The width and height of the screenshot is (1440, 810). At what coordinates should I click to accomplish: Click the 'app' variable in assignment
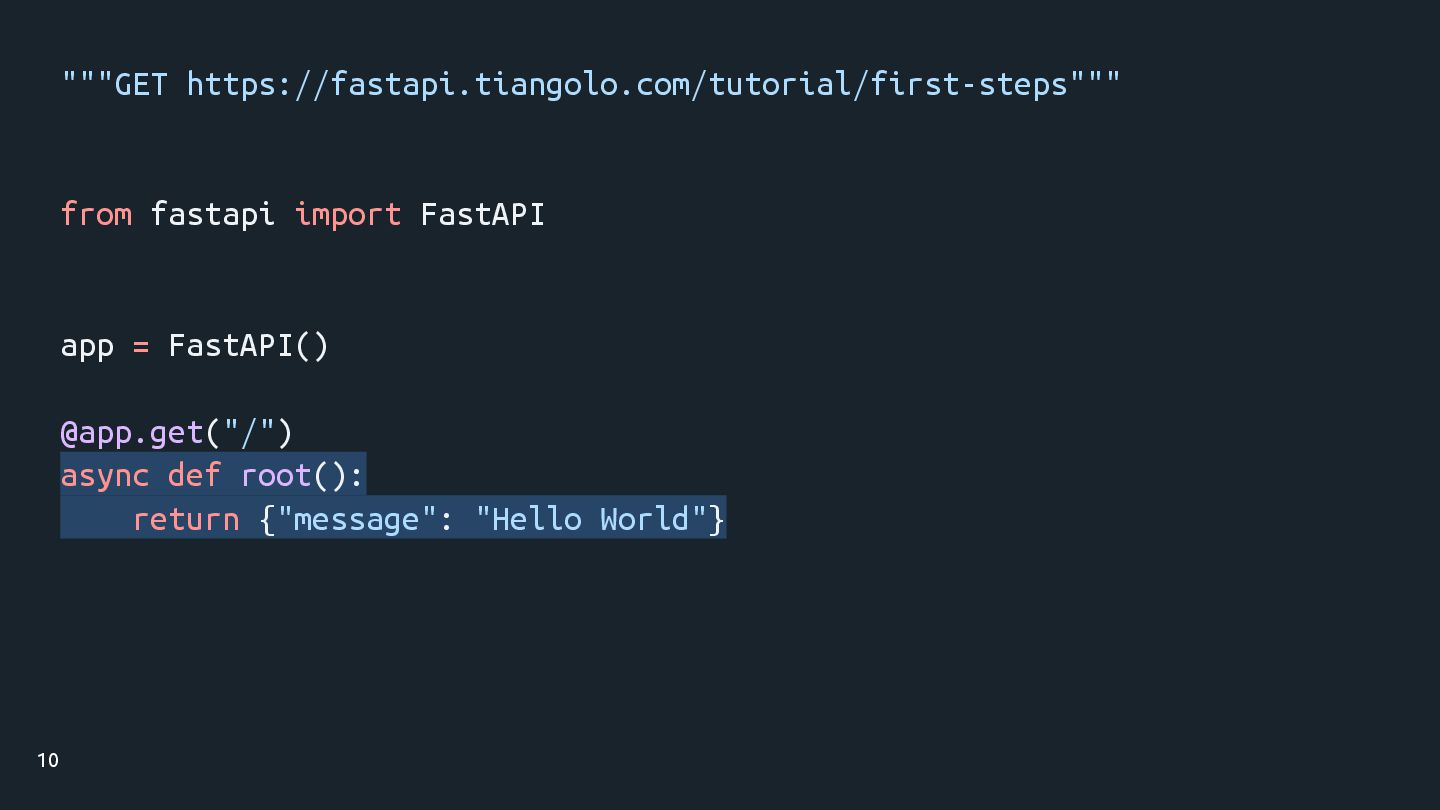(x=87, y=346)
